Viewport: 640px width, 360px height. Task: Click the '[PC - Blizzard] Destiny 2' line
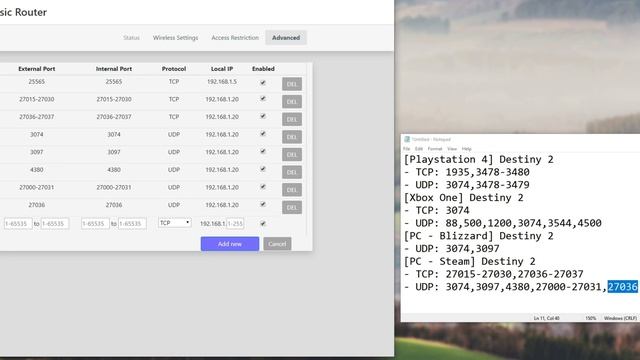click(478, 236)
